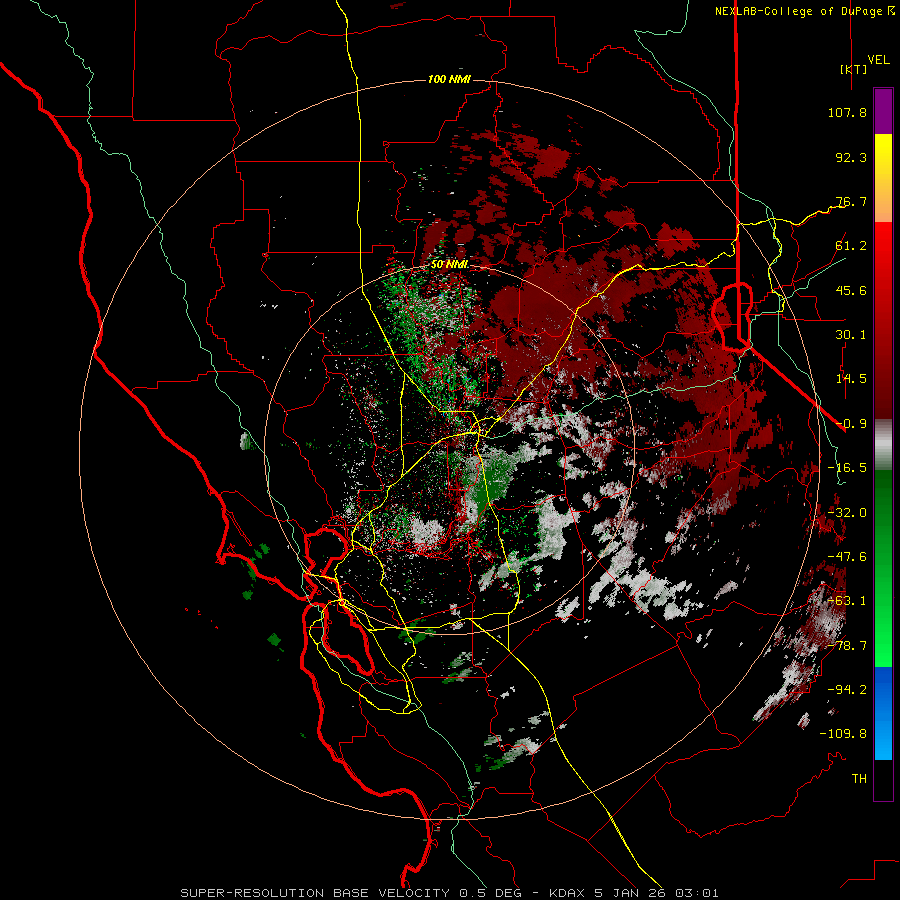
Task: Select the -16.5 velocity scale label
Action: point(847,468)
